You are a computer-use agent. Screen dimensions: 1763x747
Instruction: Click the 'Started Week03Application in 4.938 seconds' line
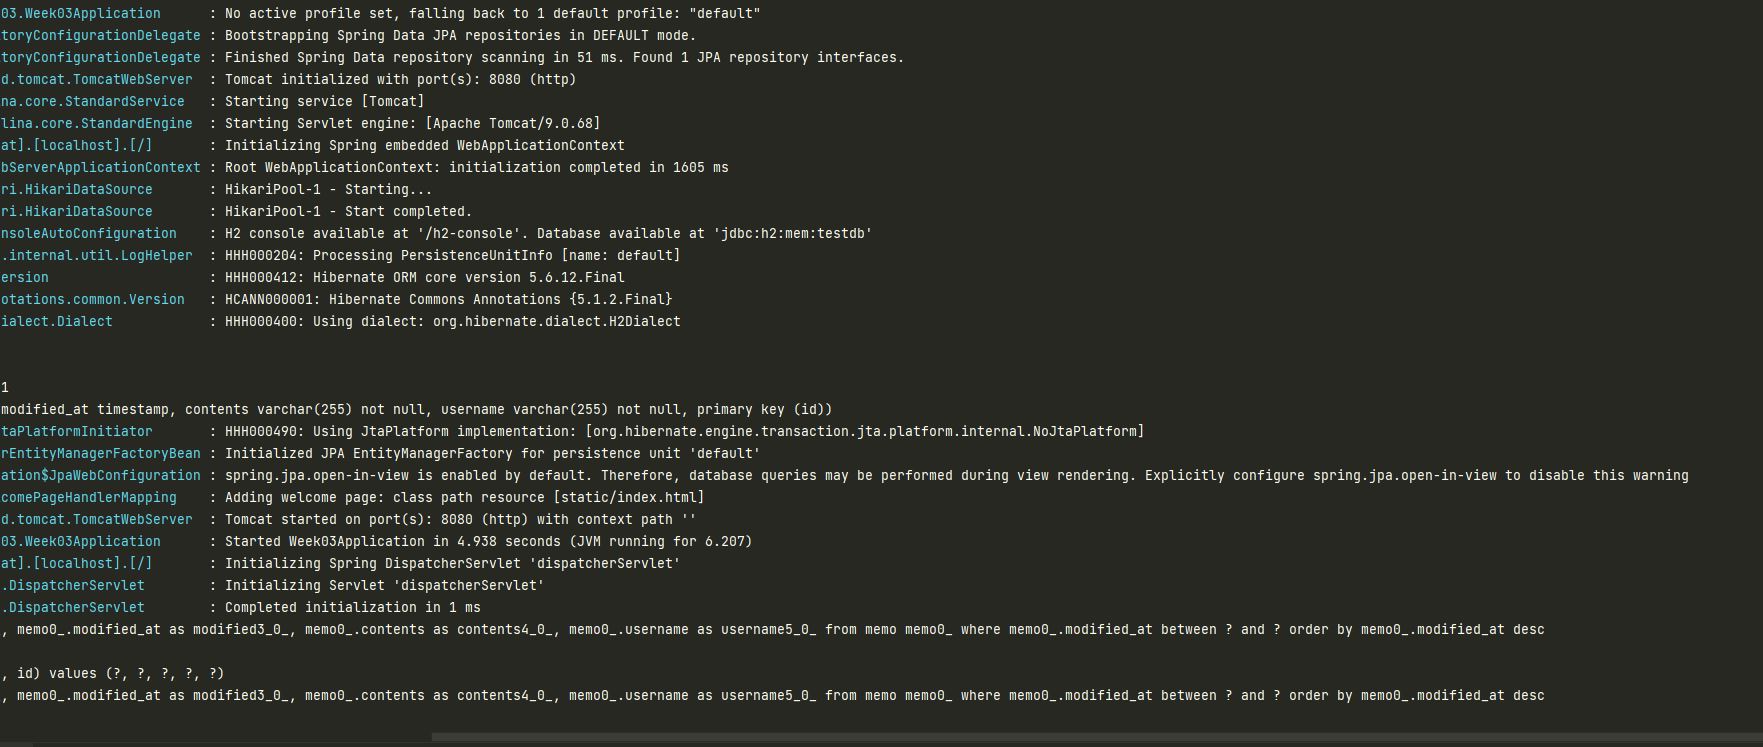tap(489, 542)
